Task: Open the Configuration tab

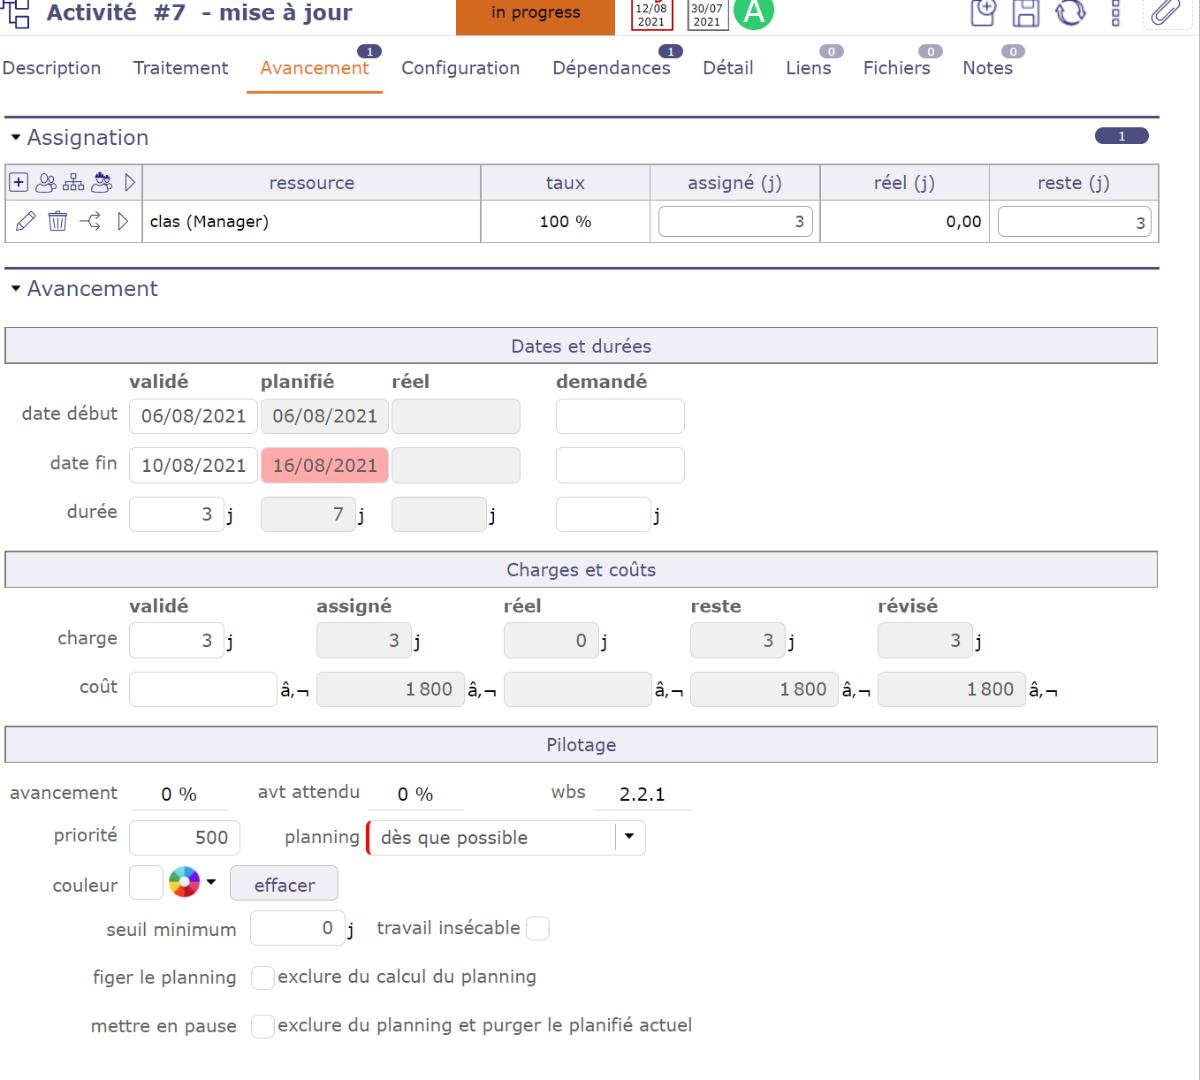Action: 460,68
